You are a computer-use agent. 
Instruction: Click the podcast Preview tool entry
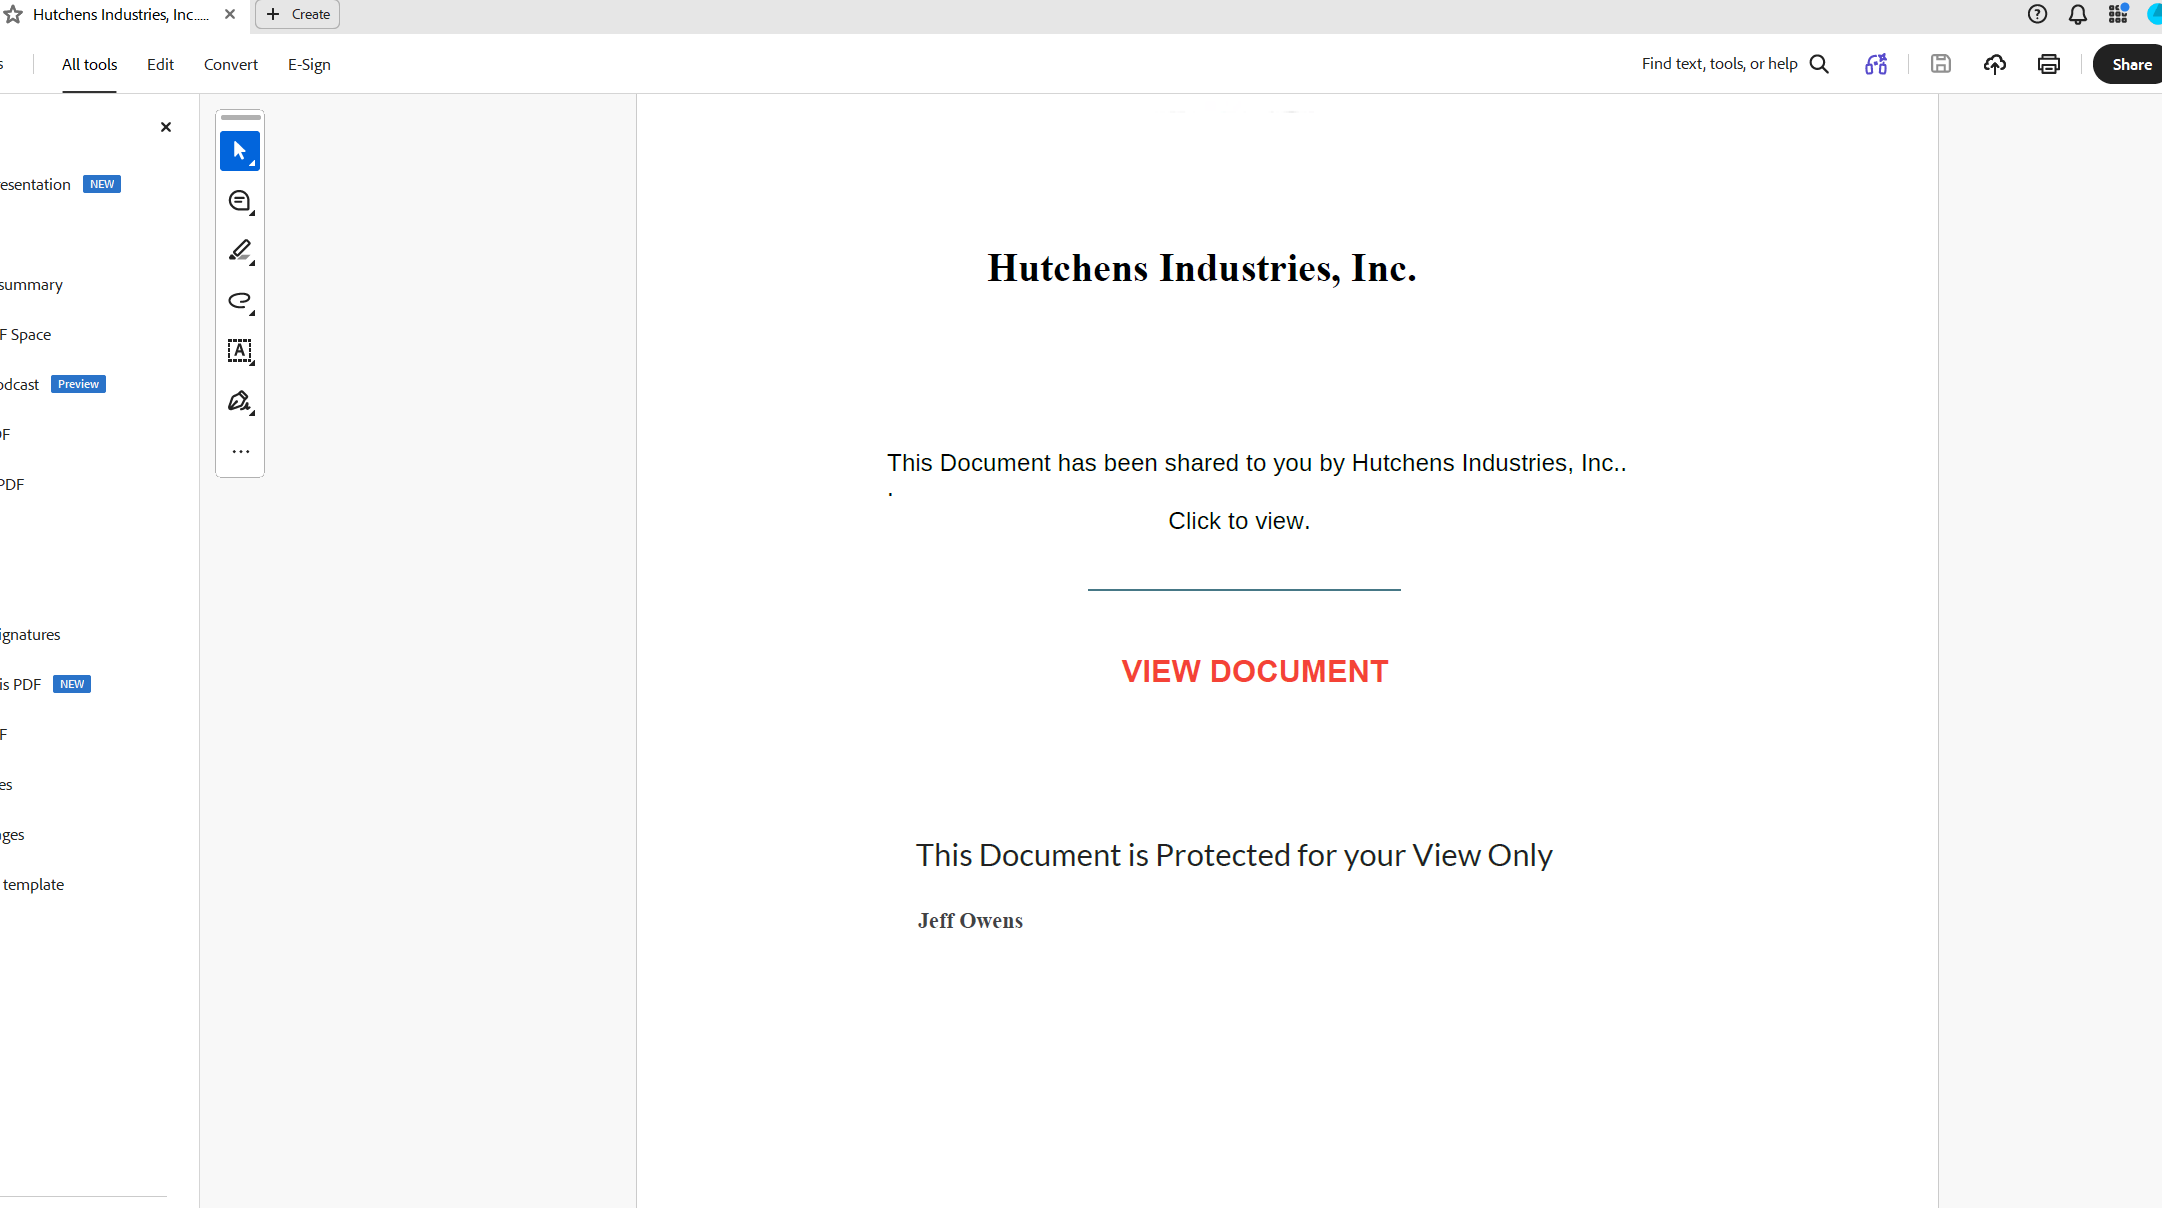click(x=53, y=385)
